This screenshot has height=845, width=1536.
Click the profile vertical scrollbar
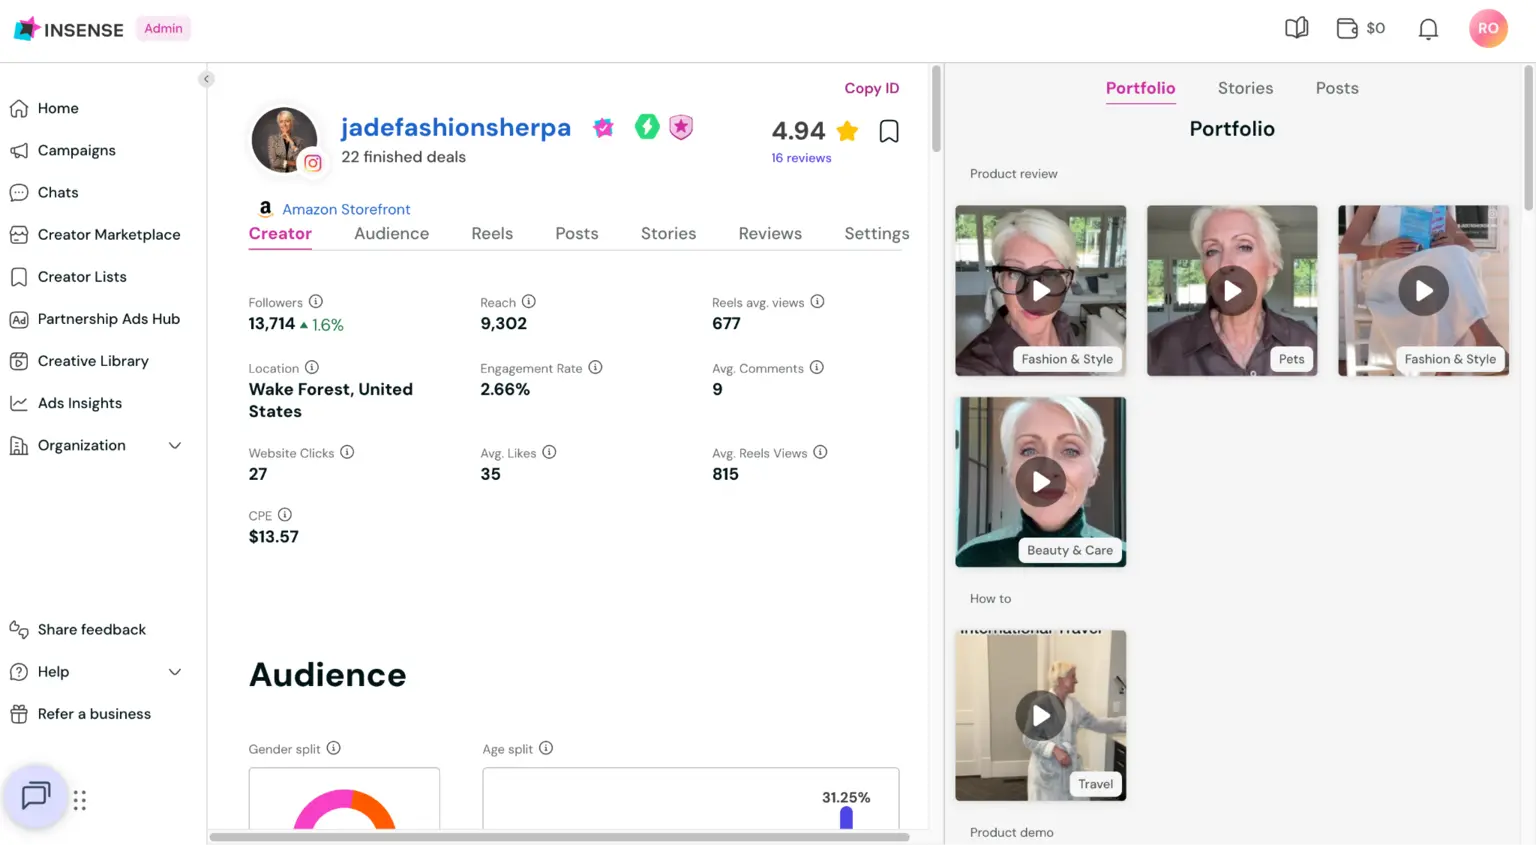click(x=936, y=109)
